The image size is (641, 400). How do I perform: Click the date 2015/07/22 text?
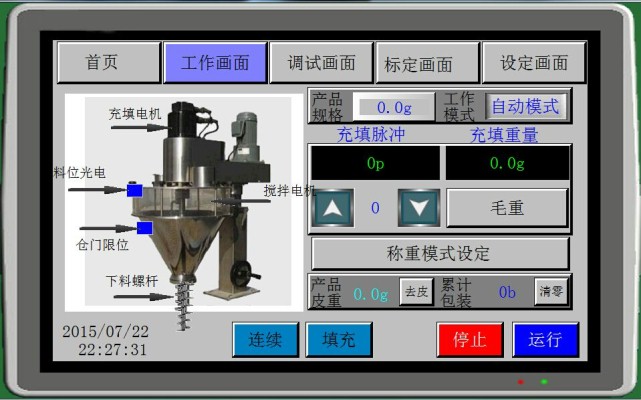105,331
